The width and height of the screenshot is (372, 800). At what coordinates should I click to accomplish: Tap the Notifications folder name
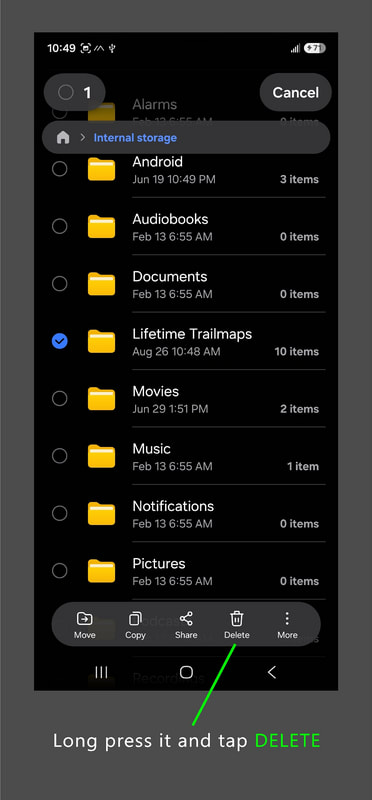[x=173, y=506]
